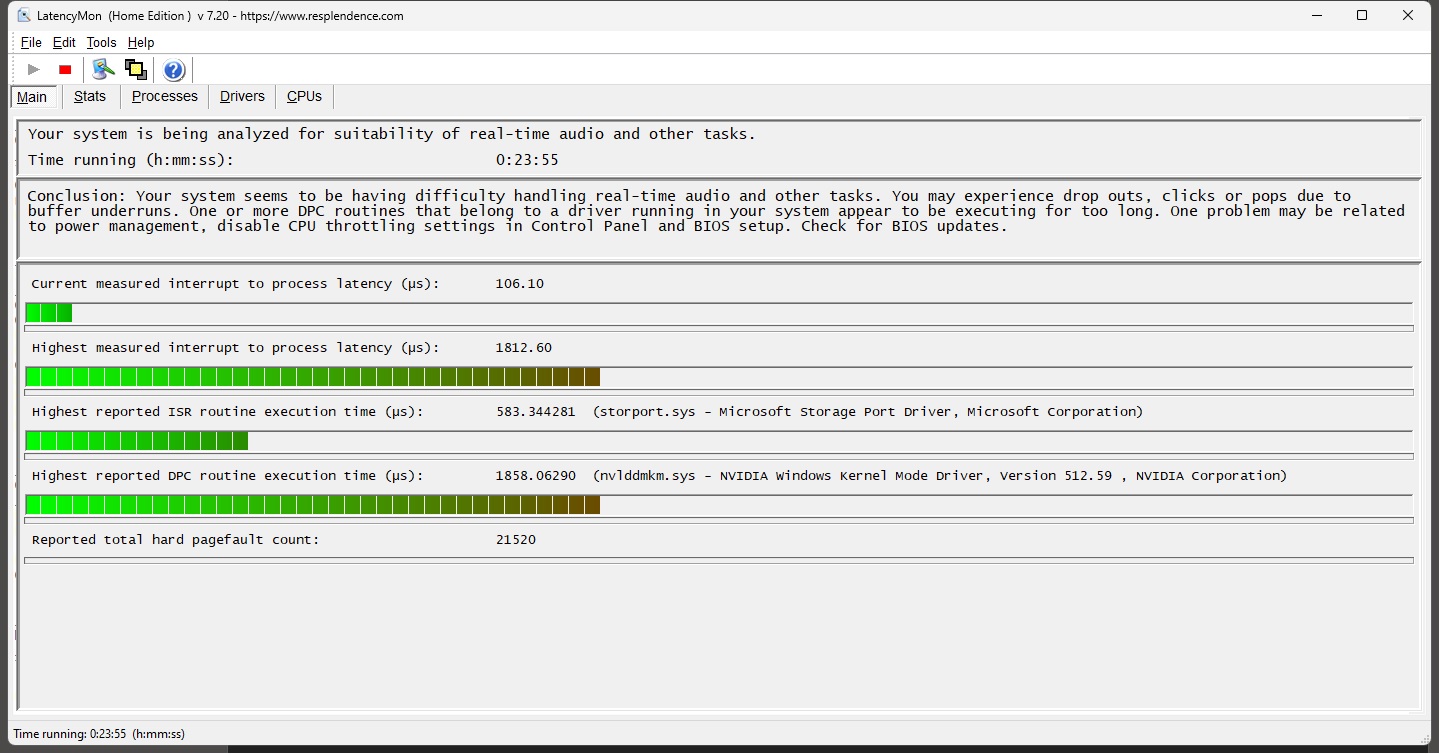Viewport: 1440px width, 754px height.
Task: Open the Help menu
Action: click(141, 42)
